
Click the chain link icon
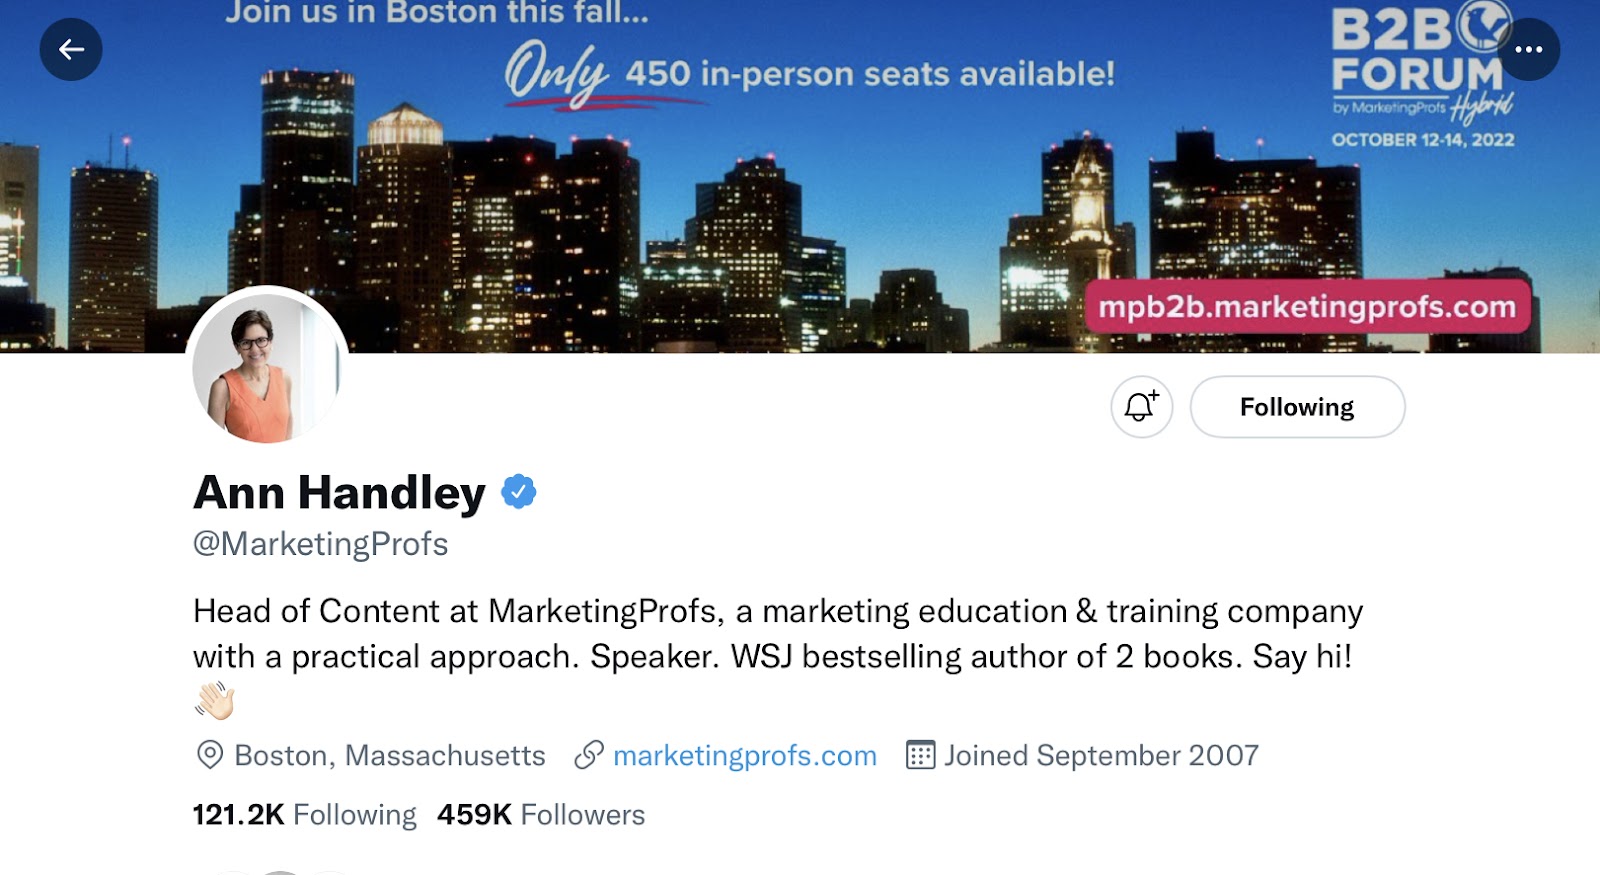coord(589,755)
